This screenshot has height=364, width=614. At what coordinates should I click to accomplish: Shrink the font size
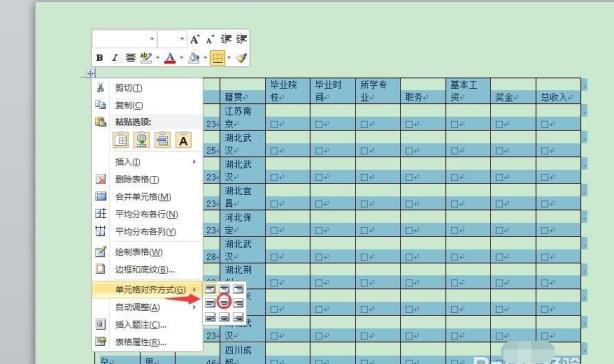pyautogui.click(x=210, y=39)
